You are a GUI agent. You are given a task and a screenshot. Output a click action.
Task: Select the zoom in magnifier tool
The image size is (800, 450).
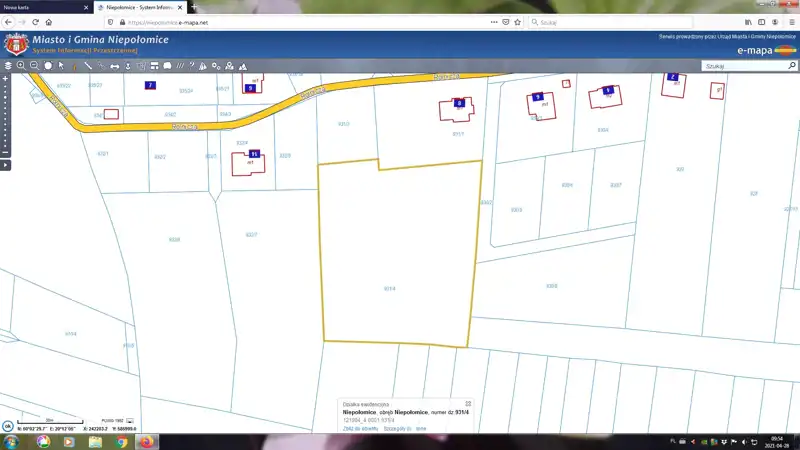click(x=21, y=66)
